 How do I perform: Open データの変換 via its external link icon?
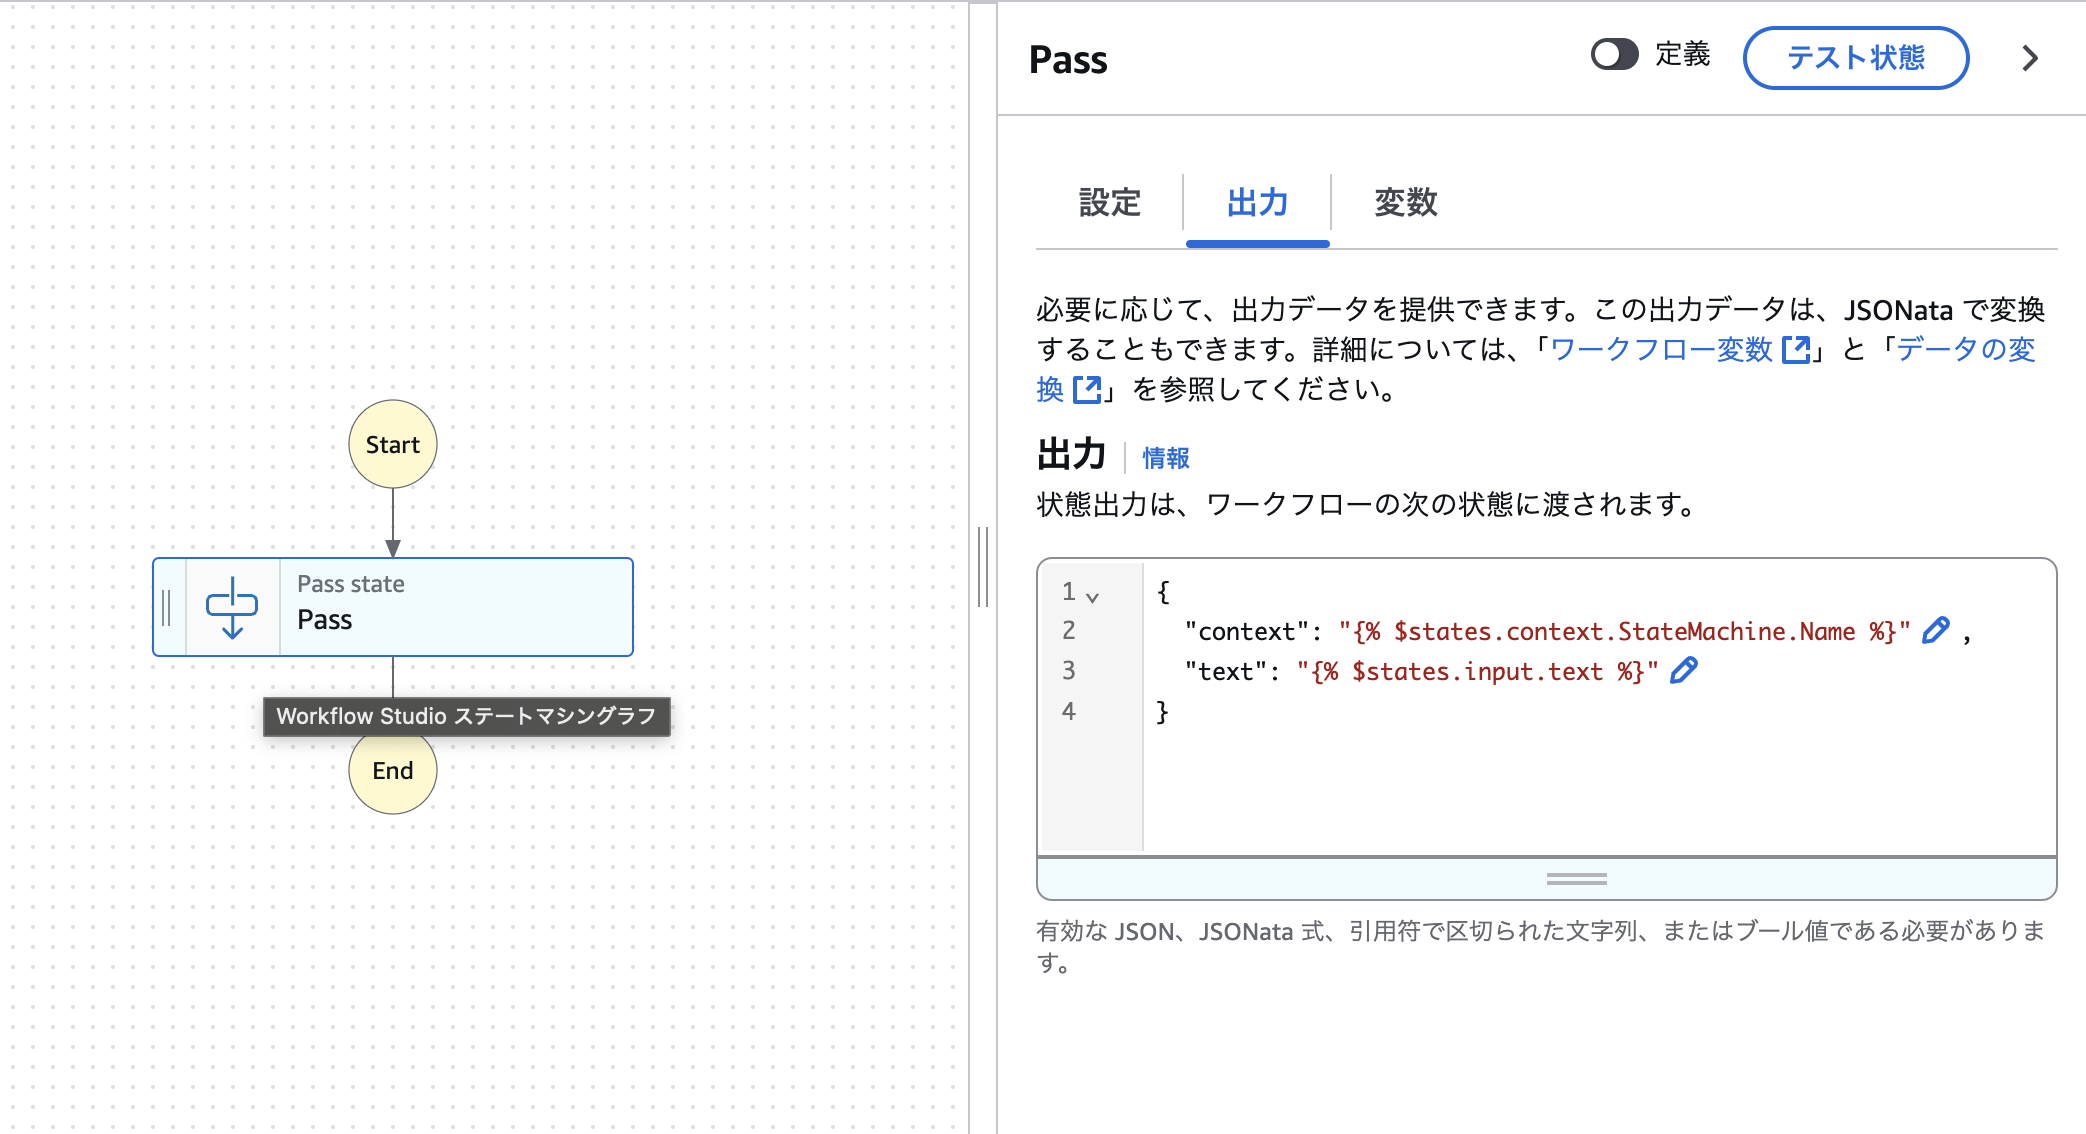(x=1086, y=391)
